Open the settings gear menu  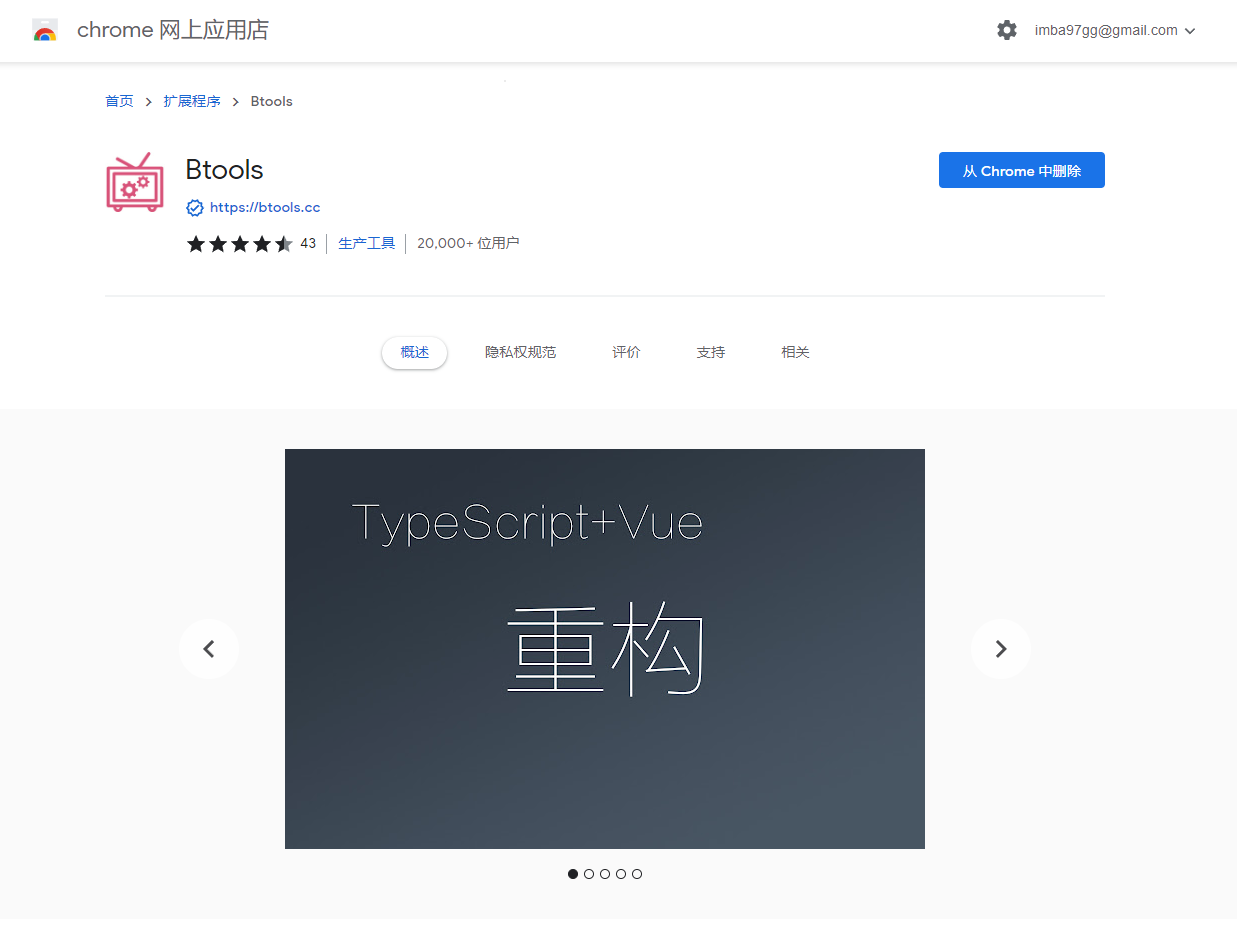(x=1006, y=30)
